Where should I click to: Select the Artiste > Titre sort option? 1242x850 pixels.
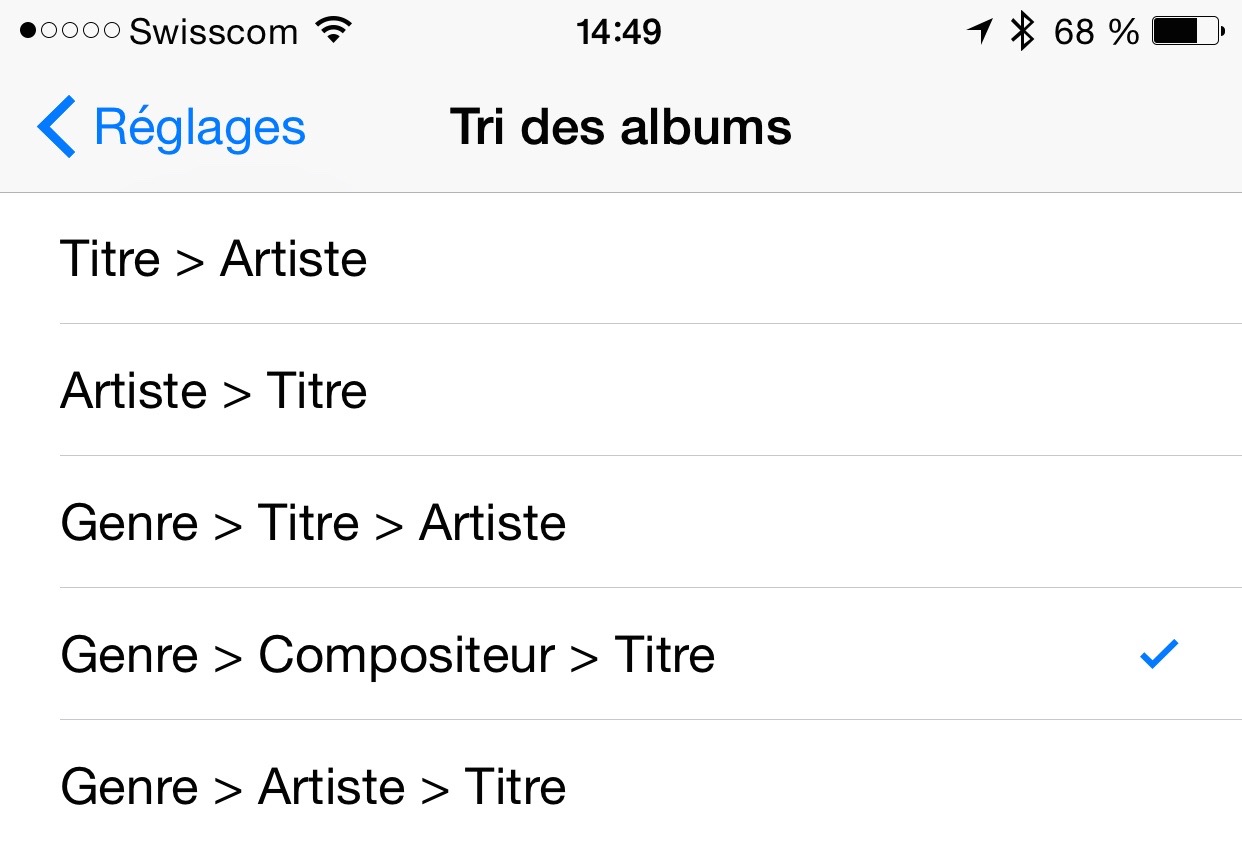621,390
